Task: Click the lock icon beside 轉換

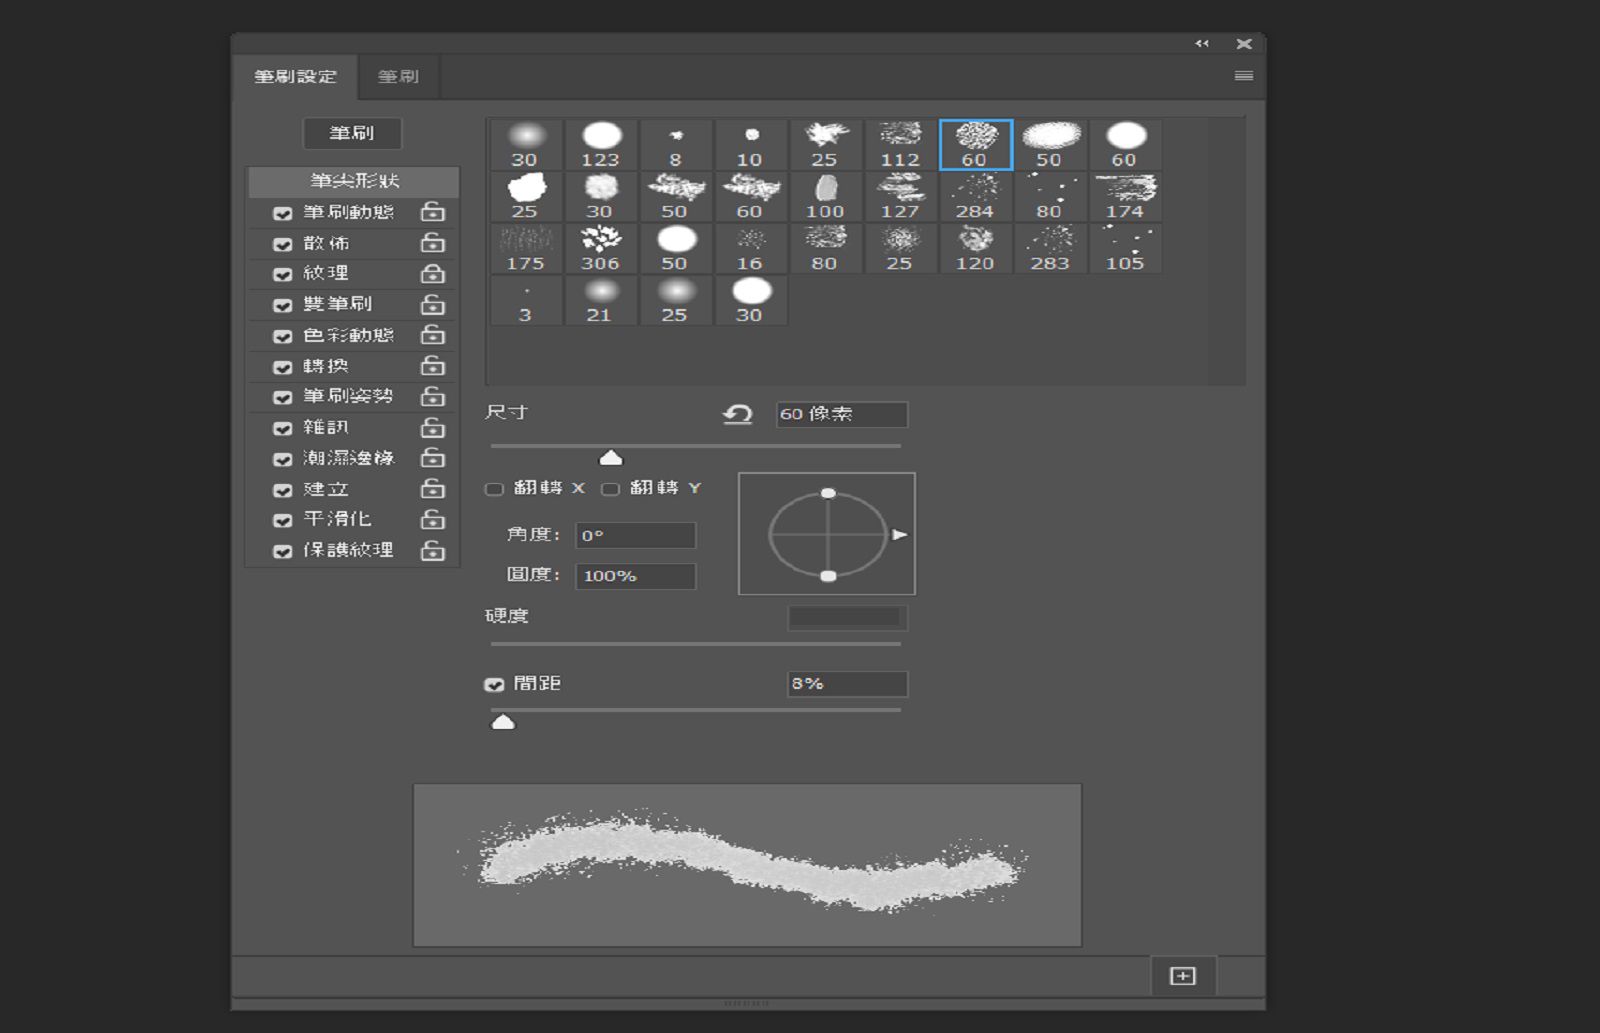Action: (433, 366)
